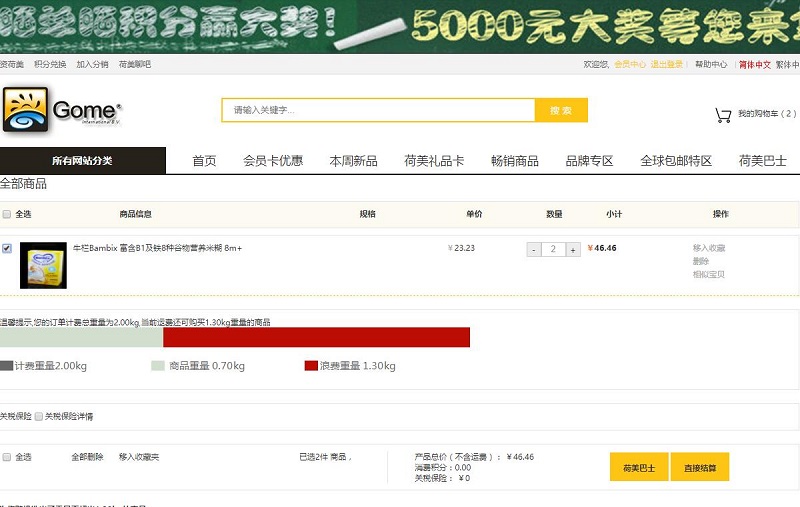Open 积分兑换 top link
This screenshot has width=800, height=507.
click(x=50, y=64)
